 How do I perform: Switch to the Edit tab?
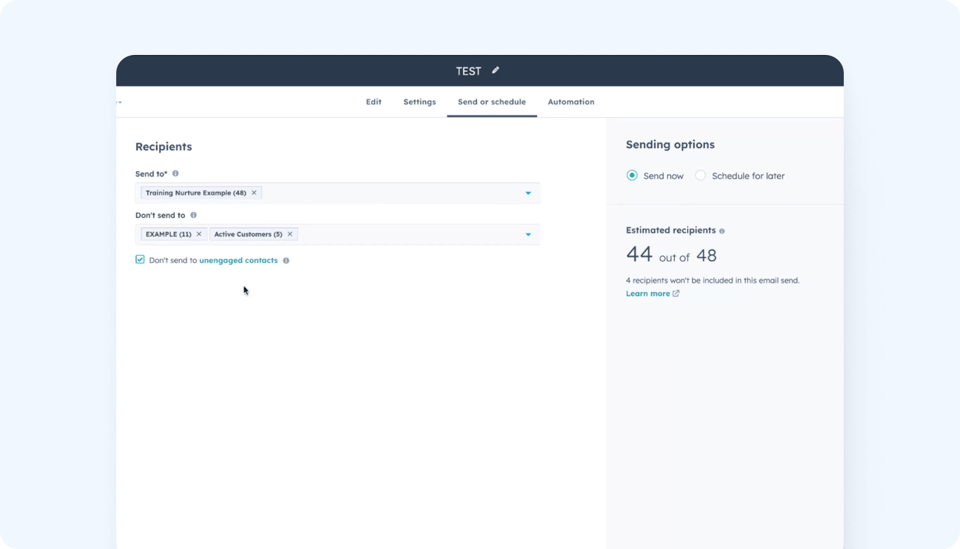pos(373,102)
